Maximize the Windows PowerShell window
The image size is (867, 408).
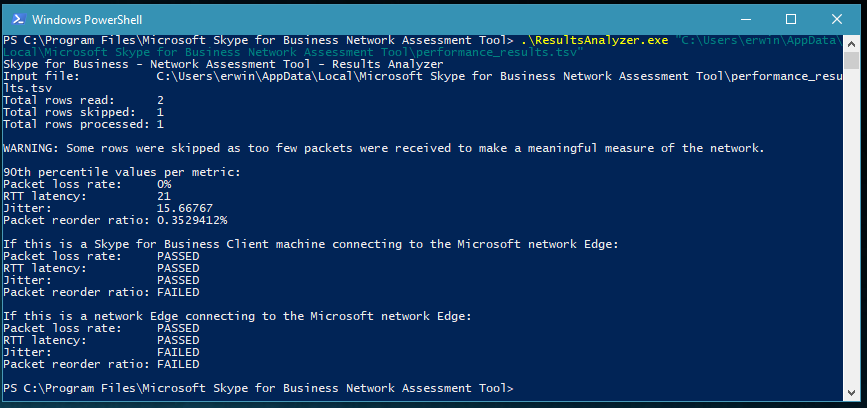click(791, 19)
